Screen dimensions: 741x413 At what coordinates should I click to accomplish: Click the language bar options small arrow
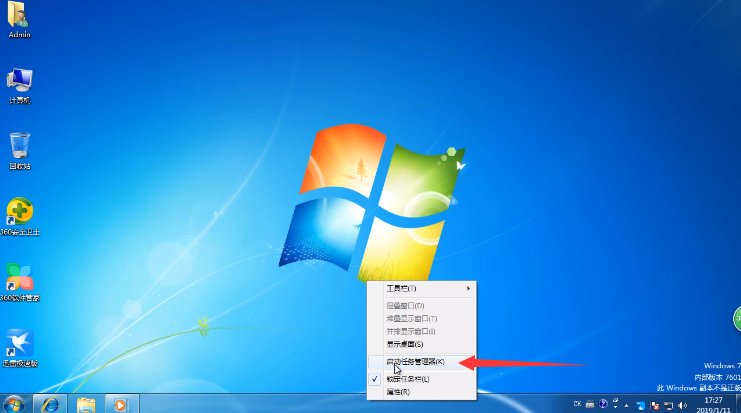(615, 406)
